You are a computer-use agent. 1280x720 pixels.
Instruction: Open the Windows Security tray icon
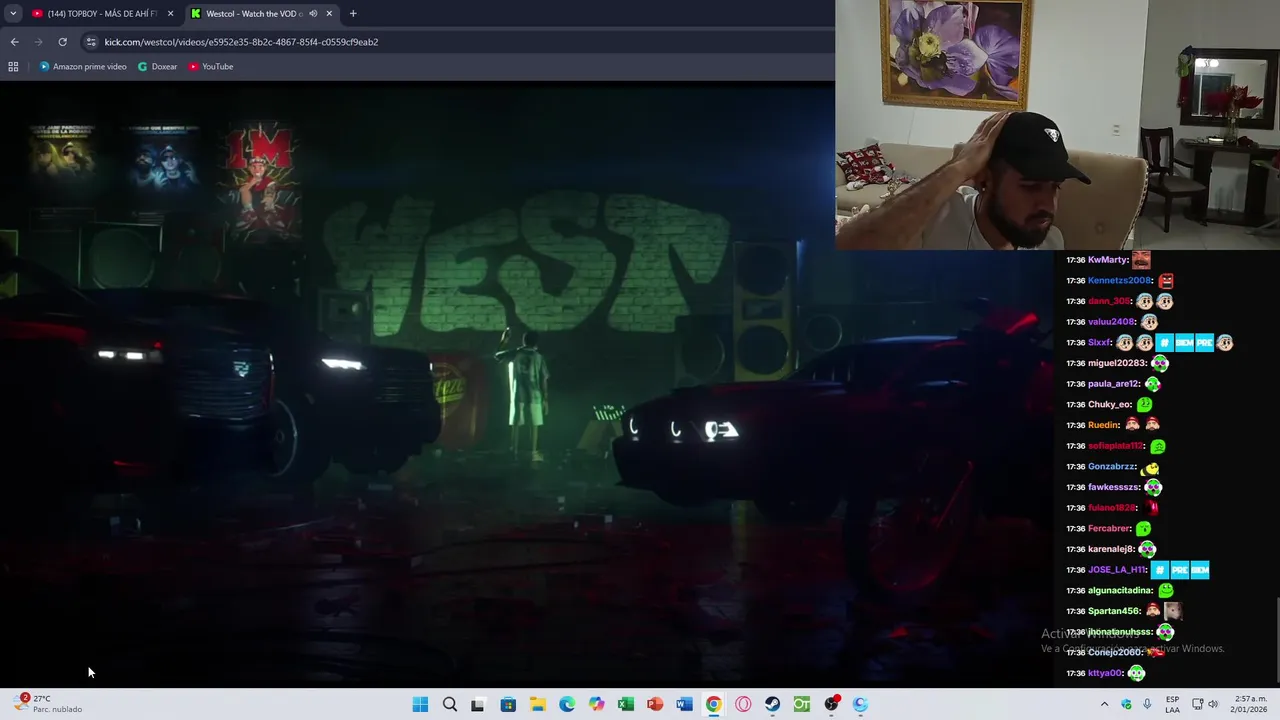(1126, 704)
